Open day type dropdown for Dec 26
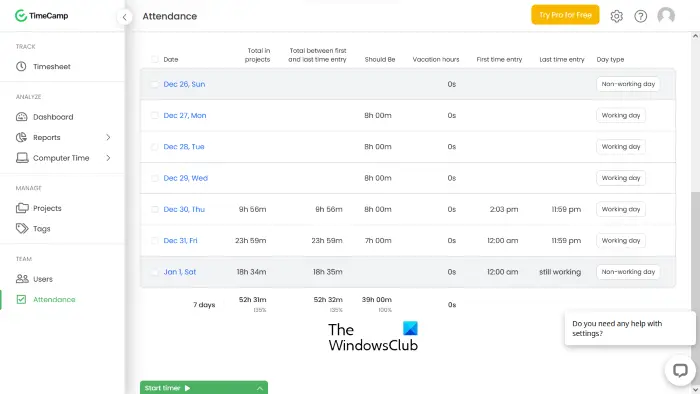700x394 pixels. tap(628, 84)
